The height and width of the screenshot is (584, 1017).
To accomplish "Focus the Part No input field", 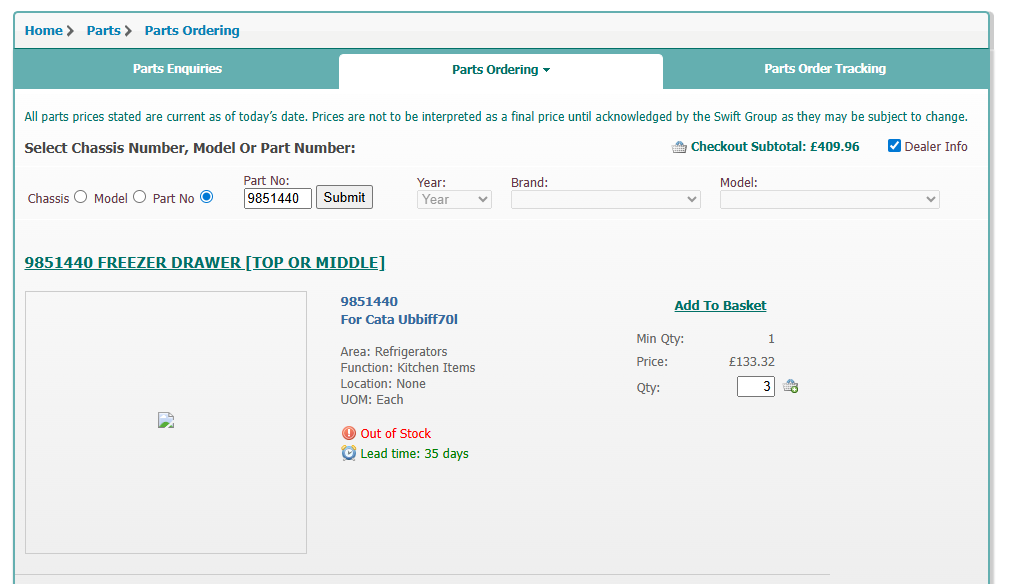I will coord(278,198).
